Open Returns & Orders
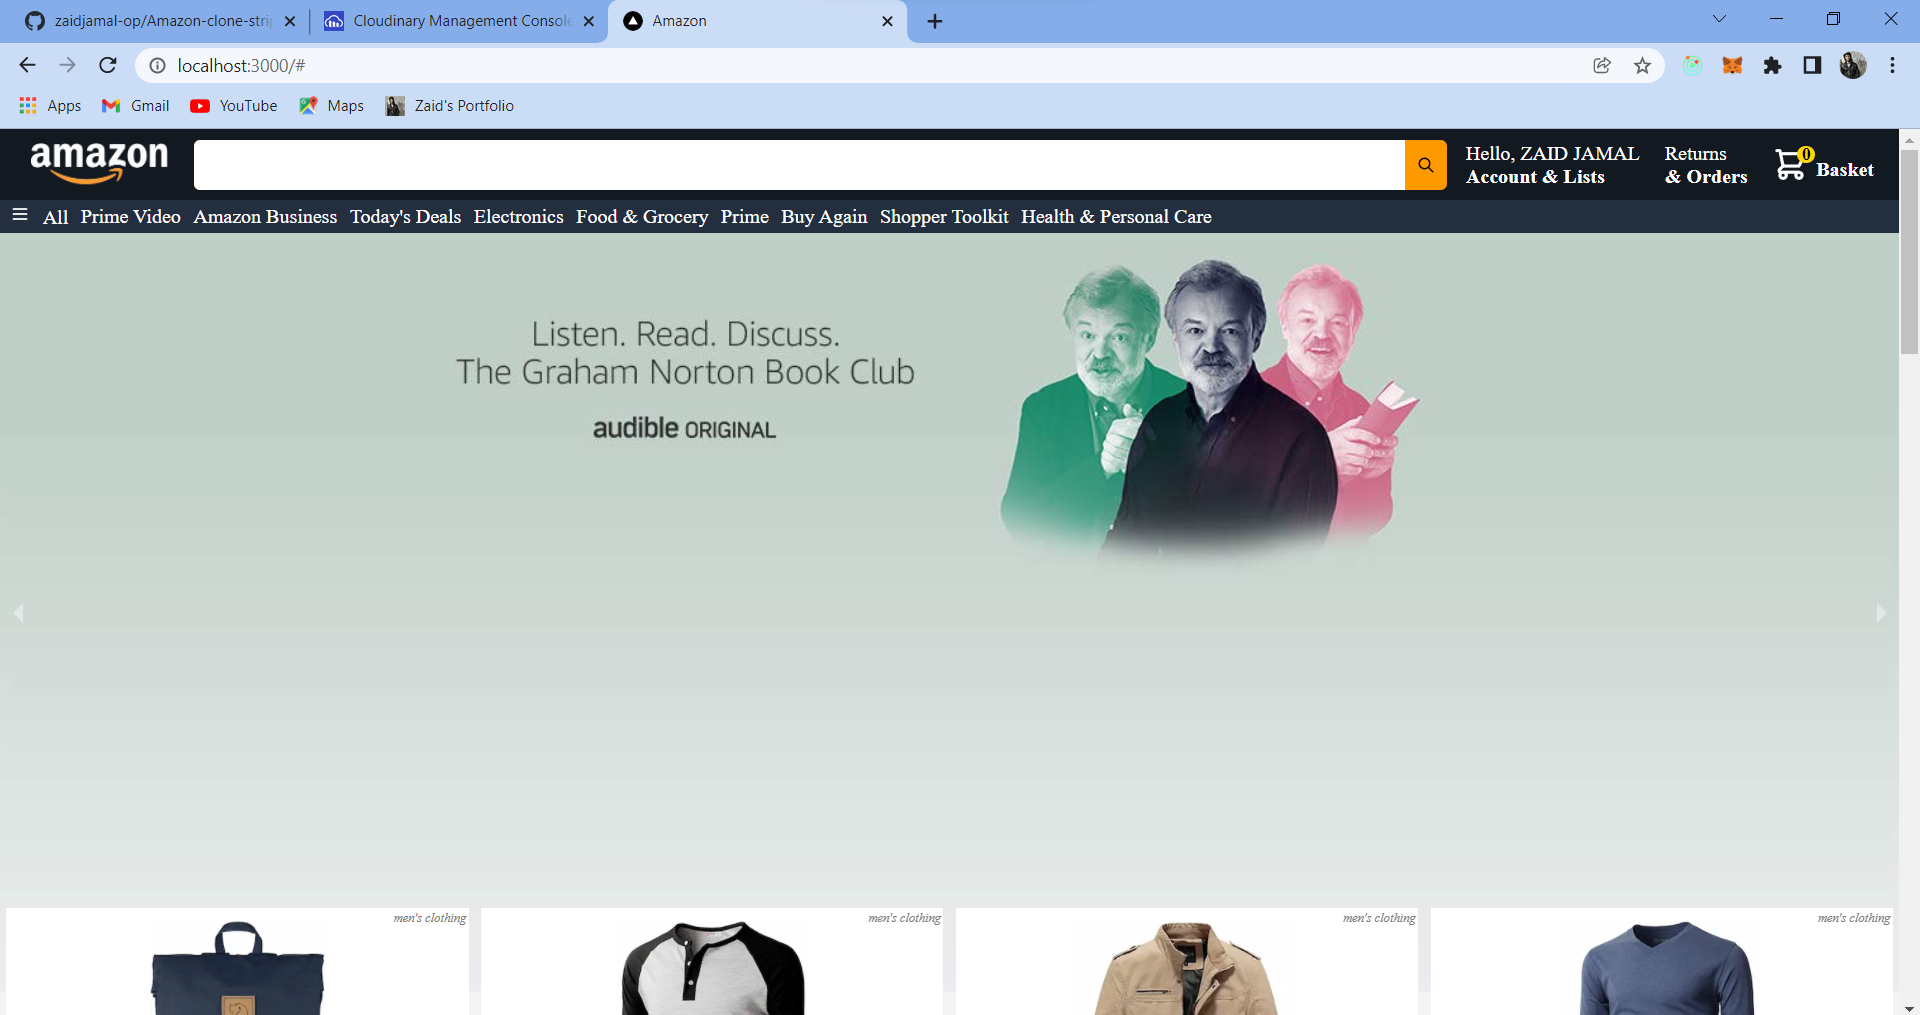1920x1015 pixels. [1705, 165]
